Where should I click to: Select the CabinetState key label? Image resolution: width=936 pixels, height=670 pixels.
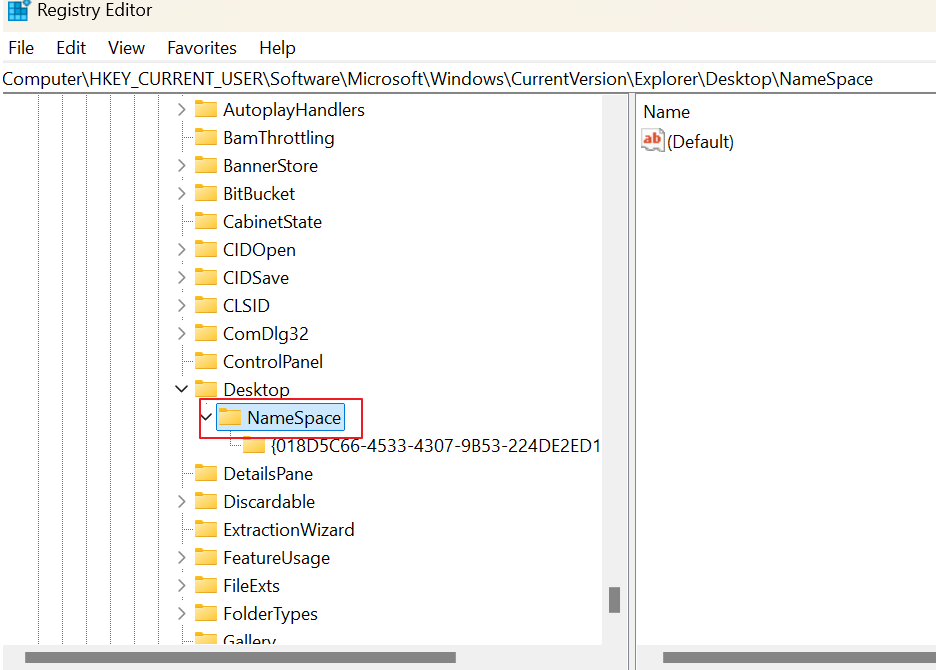click(x=272, y=222)
